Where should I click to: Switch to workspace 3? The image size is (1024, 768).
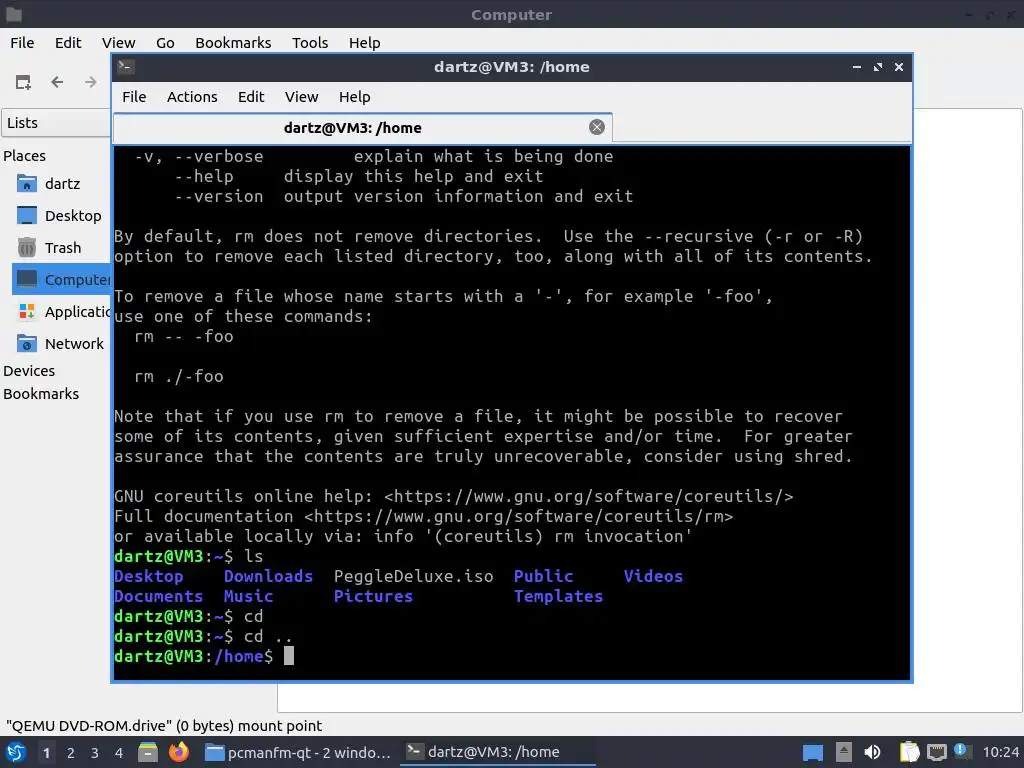[x=95, y=752]
